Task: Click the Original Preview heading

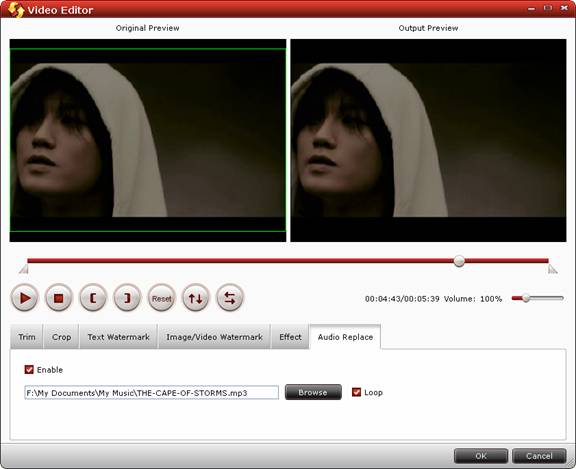Action: pos(147,28)
